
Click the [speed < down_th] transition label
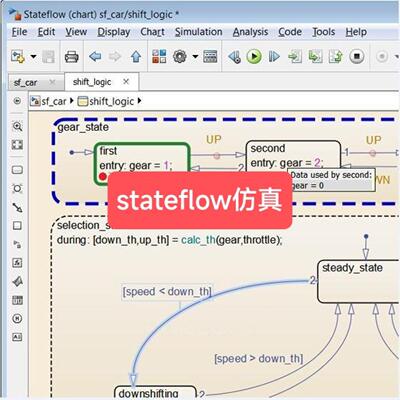tap(167, 292)
